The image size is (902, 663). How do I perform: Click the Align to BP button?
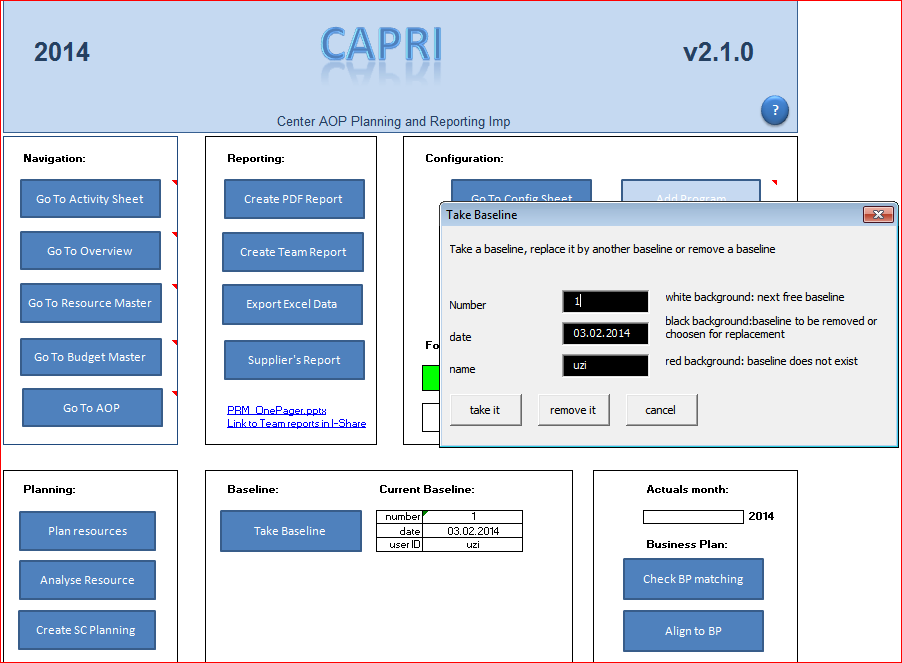point(693,631)
